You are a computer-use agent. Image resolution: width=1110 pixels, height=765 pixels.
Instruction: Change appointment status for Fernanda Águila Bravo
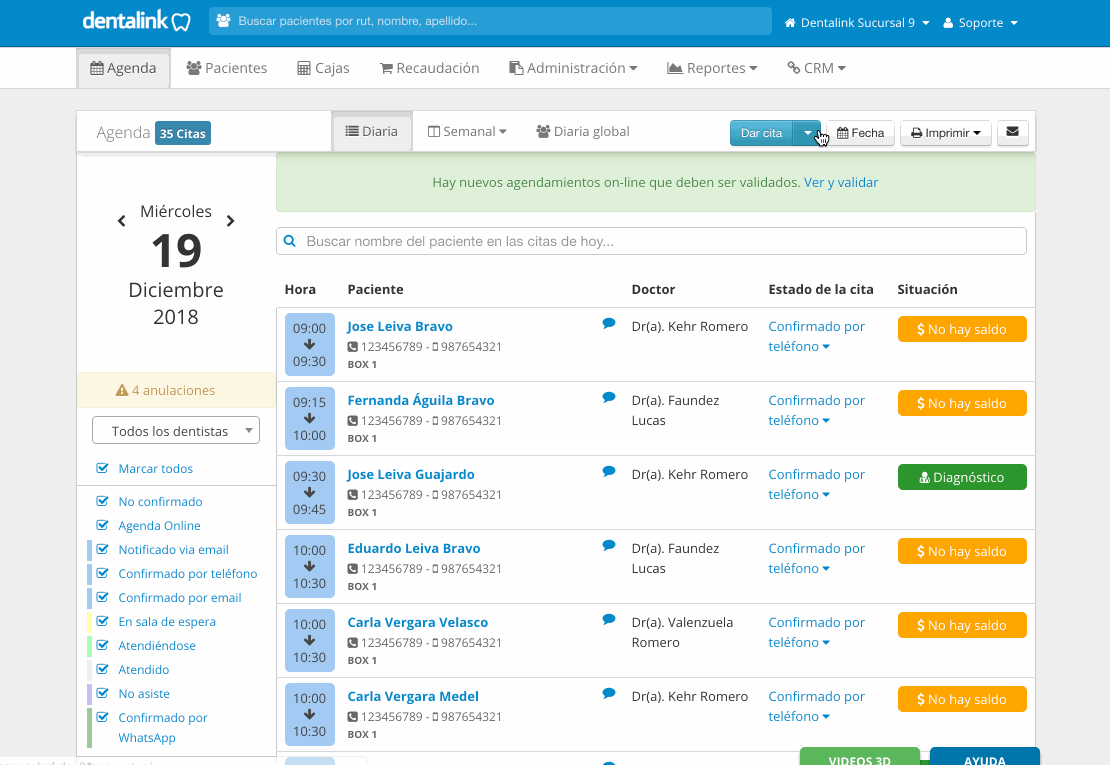click(x=816, y=410)
